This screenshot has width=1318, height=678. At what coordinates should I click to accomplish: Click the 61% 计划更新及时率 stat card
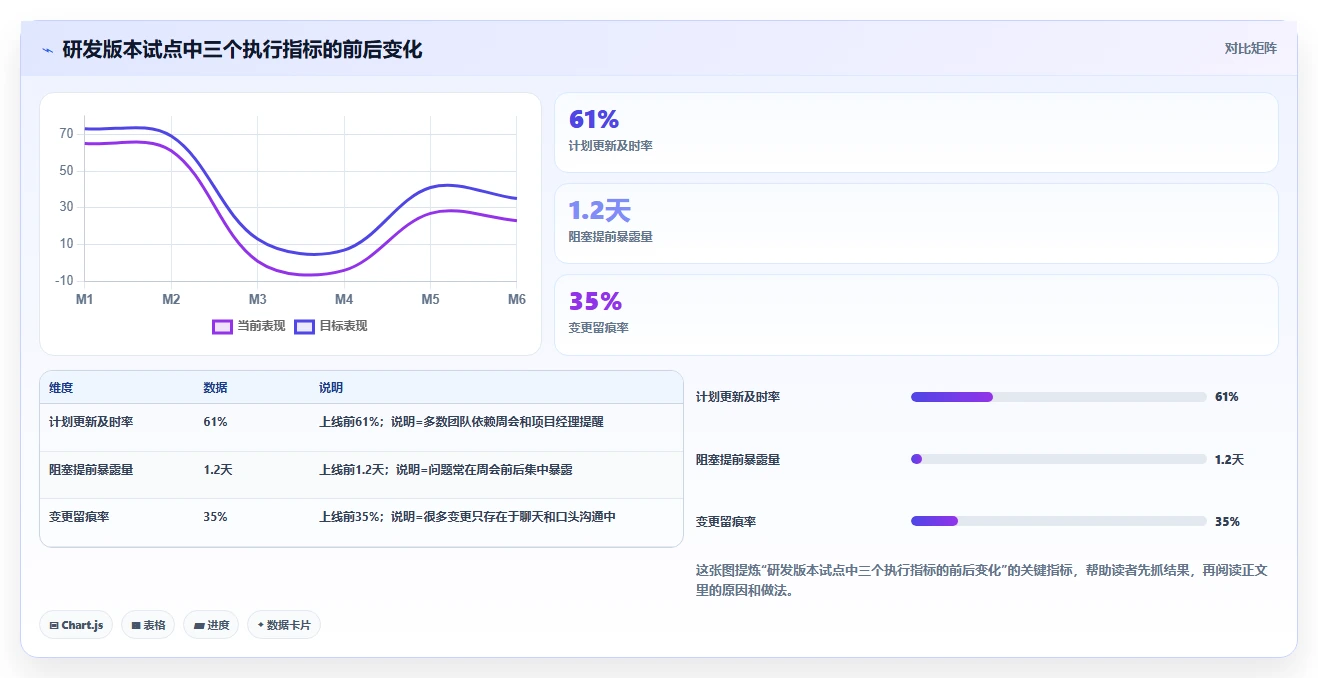(916, 133)
